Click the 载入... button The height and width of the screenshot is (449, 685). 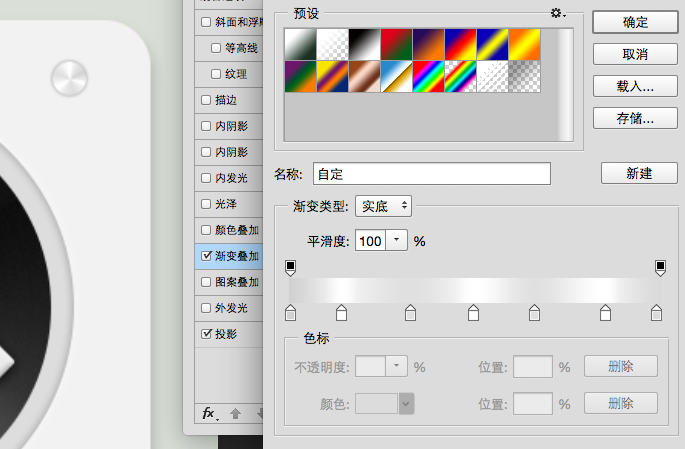coord(635,86)
